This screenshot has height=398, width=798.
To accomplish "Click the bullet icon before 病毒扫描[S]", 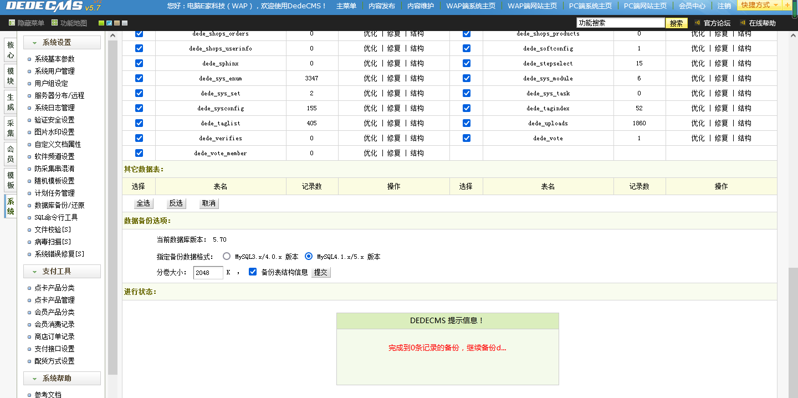I will coord(30,242).
